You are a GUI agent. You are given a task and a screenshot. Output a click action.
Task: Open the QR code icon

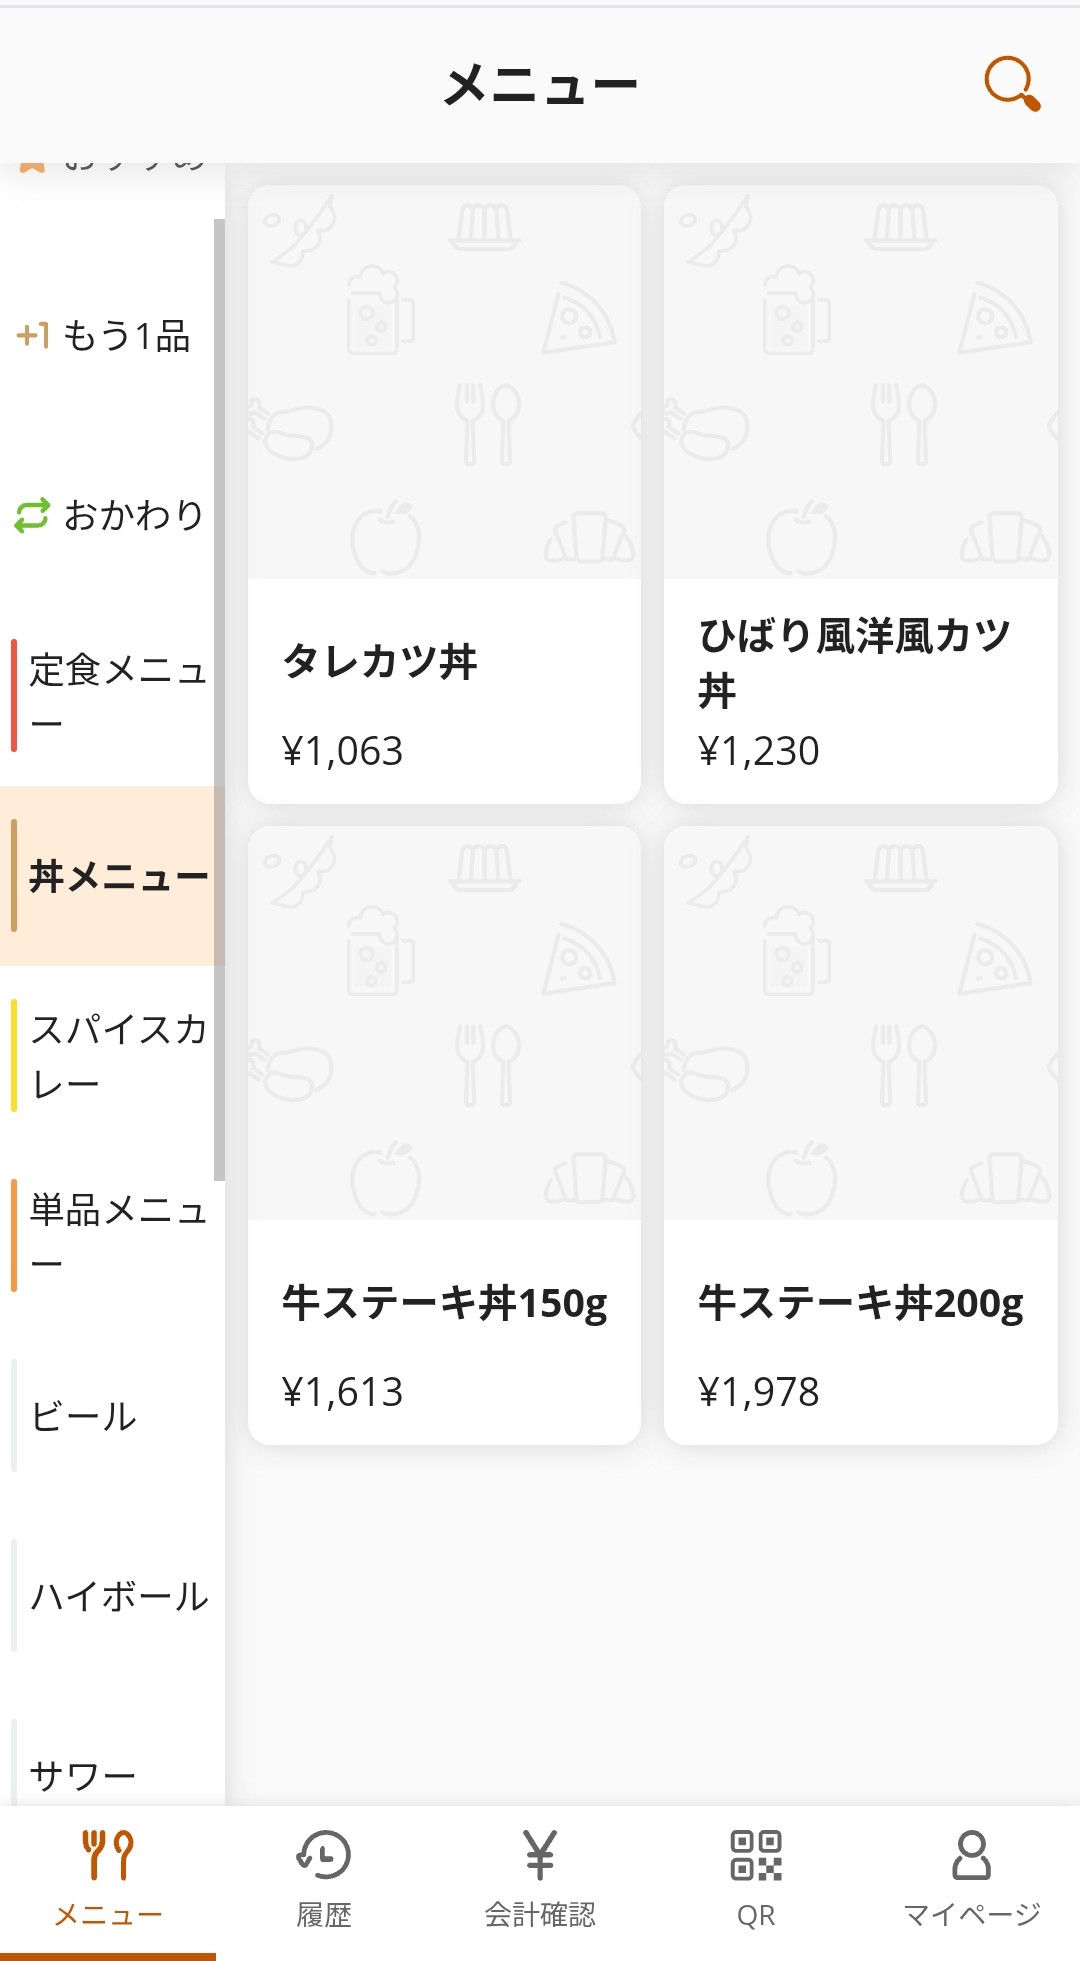(756, 1856)
